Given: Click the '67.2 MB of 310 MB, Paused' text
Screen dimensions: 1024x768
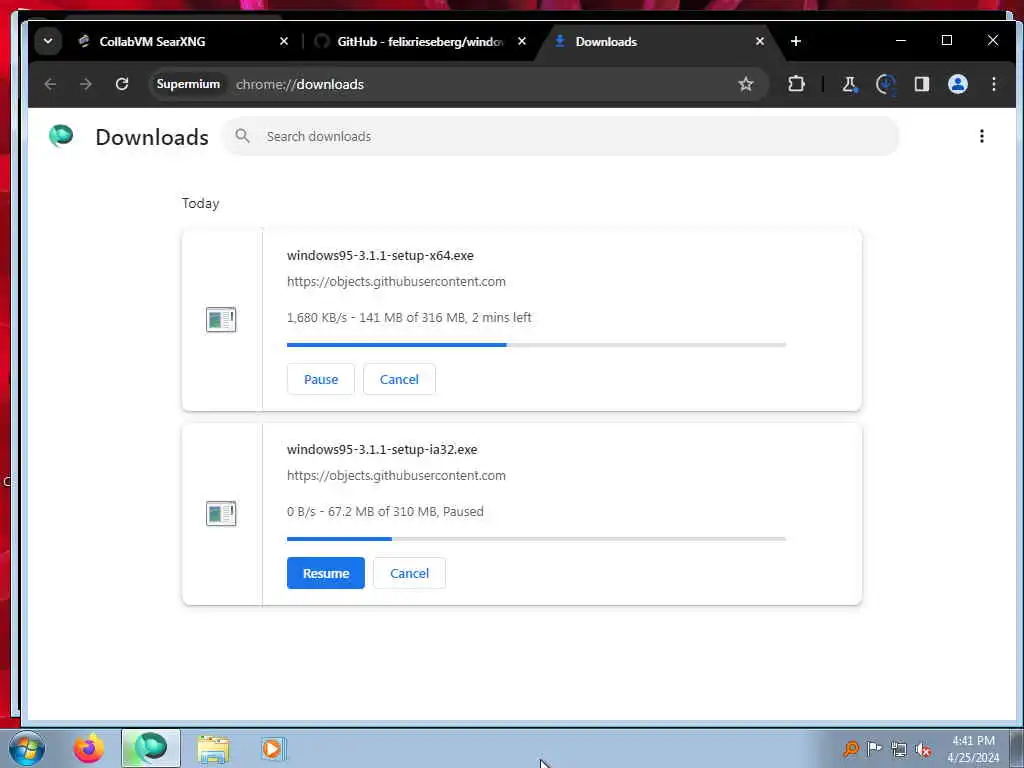Looking at the screenshot, I should click(x=406, y=511).
